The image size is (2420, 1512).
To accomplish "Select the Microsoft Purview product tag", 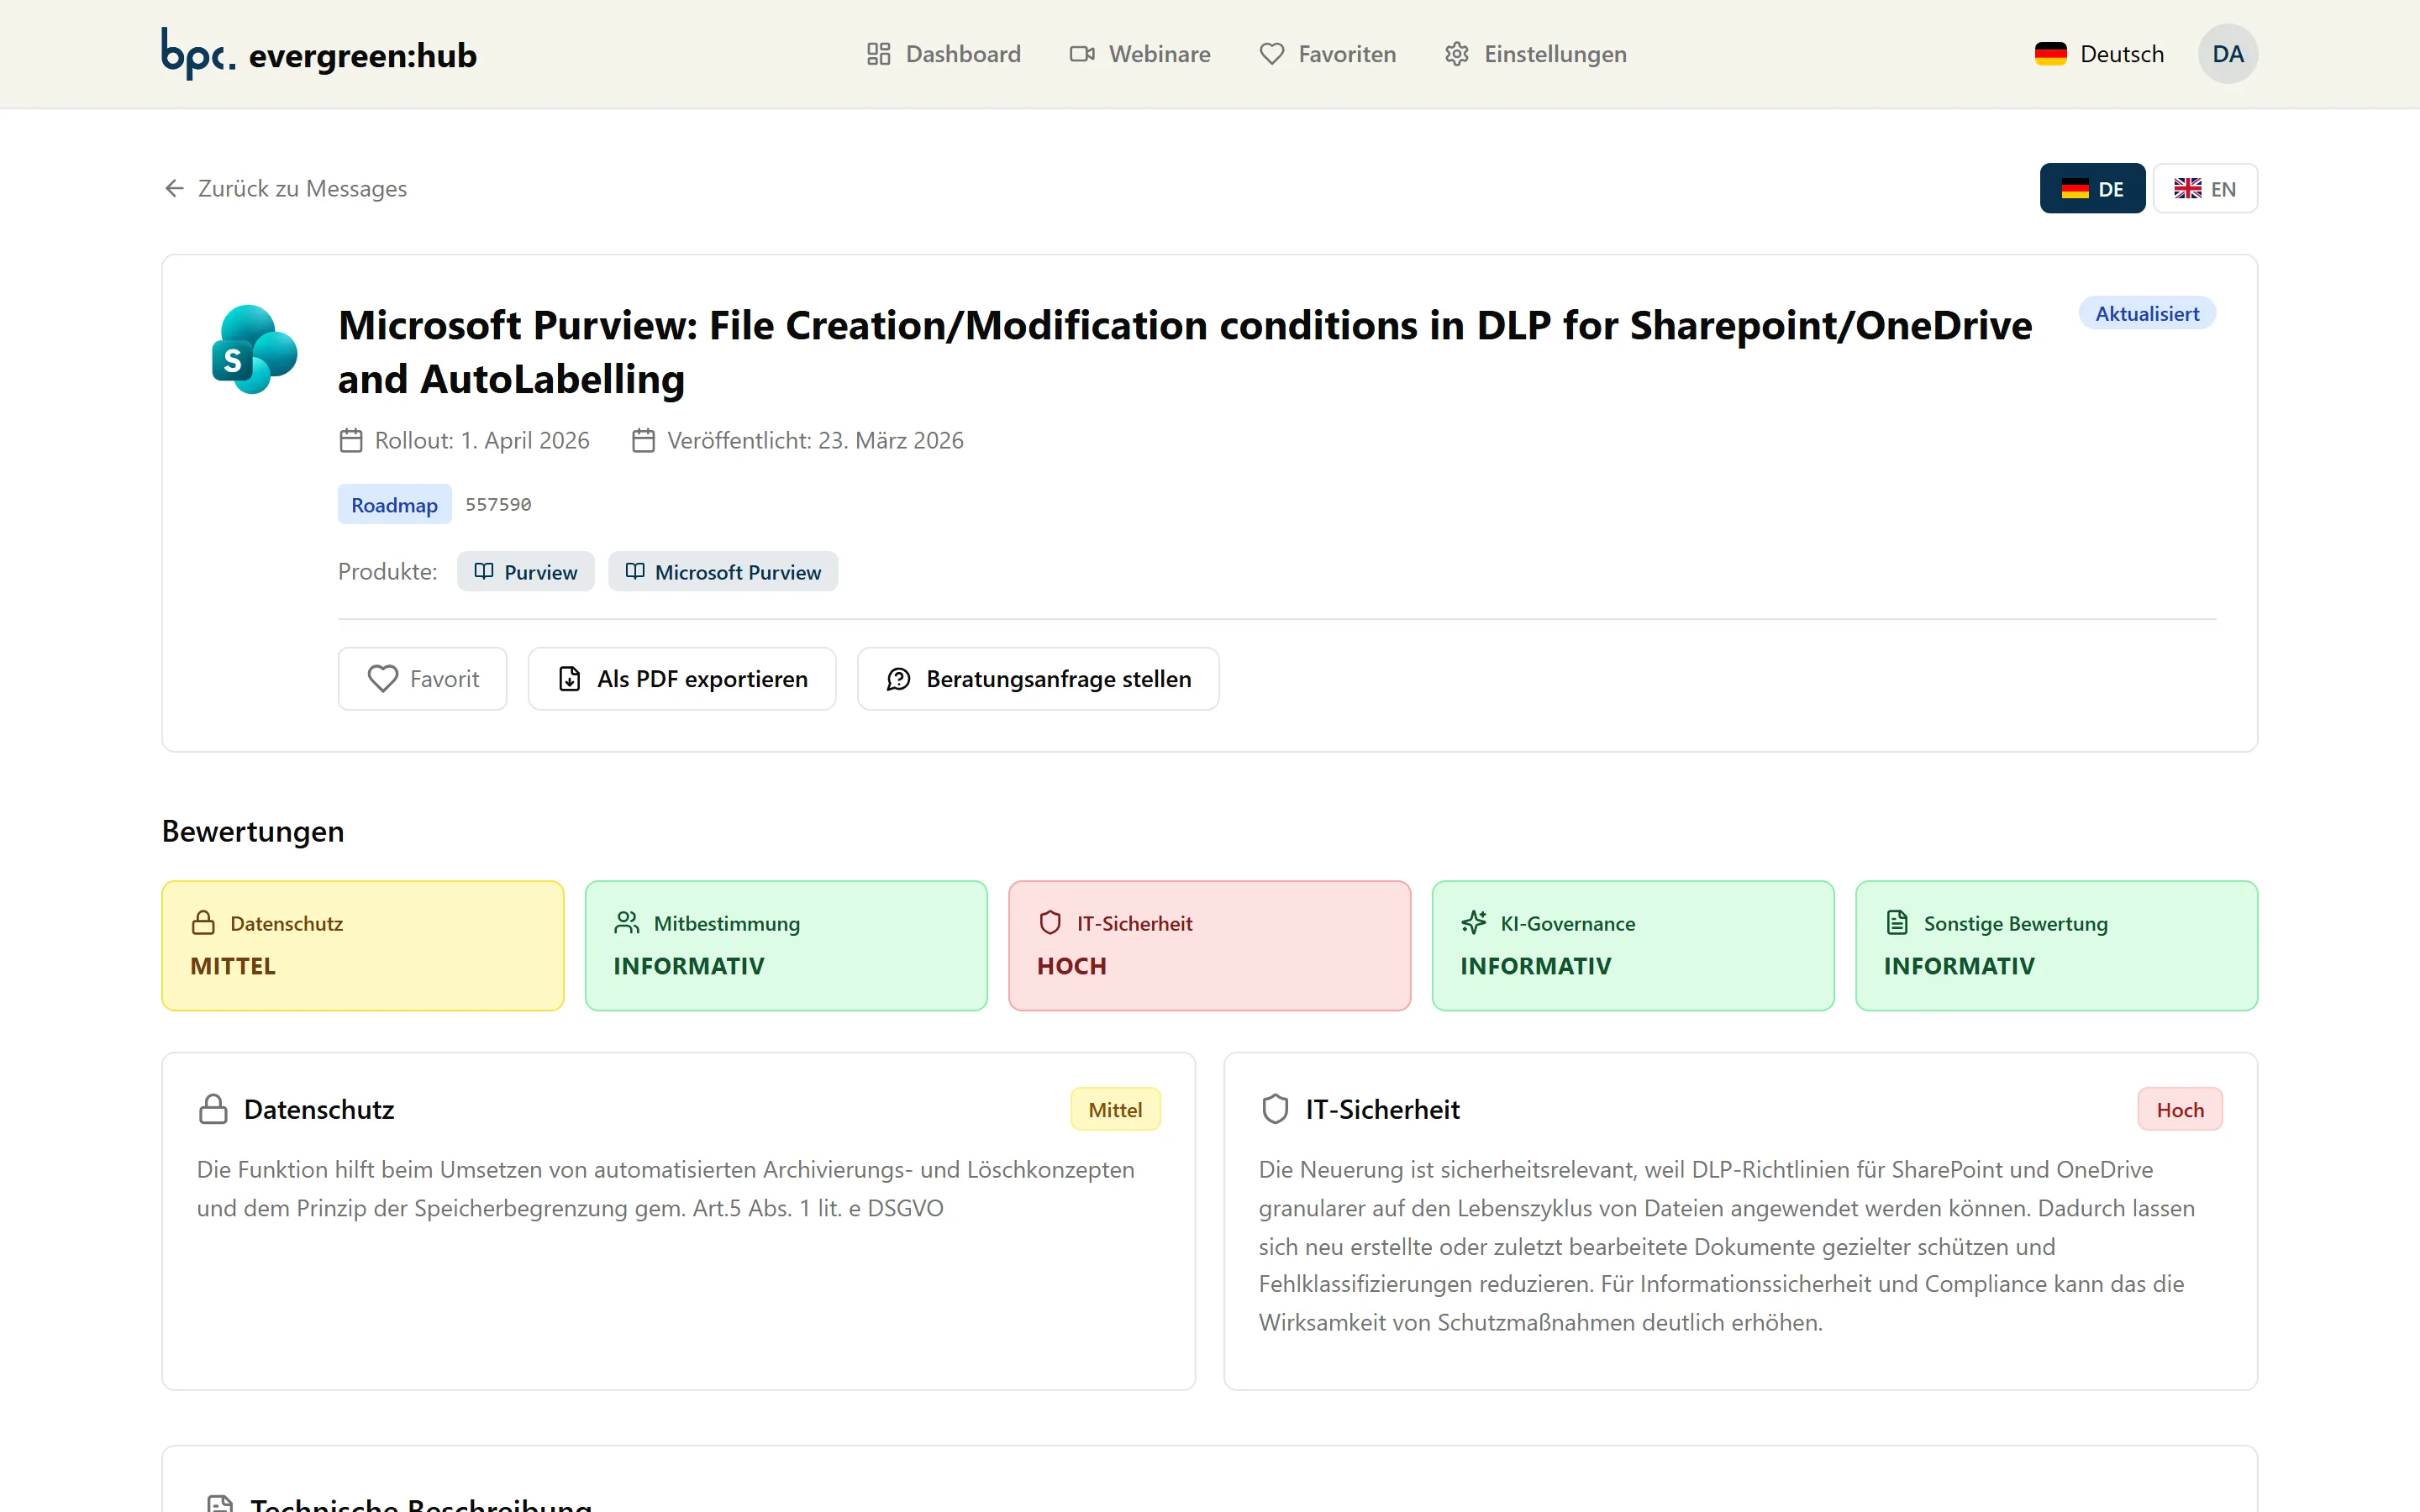I will [x=722, y=571].
